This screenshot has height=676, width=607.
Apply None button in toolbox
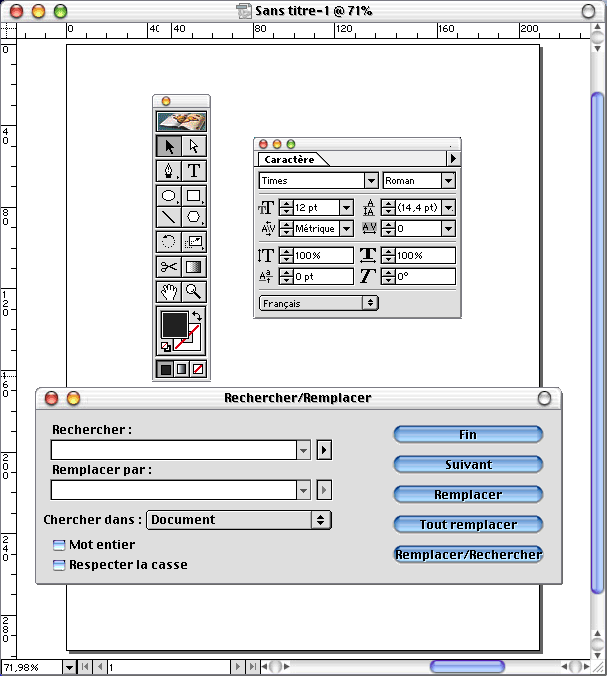tap(198, 369)
